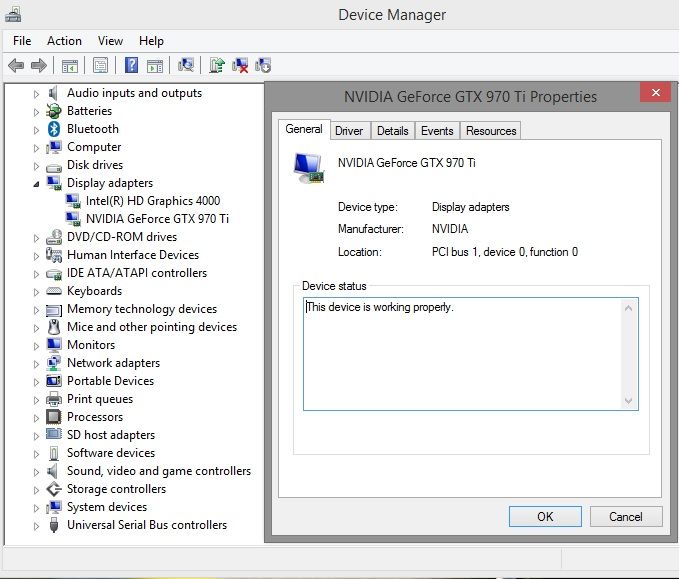
Task: Expand the Human Interface Devices node
Action: (x=36, y=256)
